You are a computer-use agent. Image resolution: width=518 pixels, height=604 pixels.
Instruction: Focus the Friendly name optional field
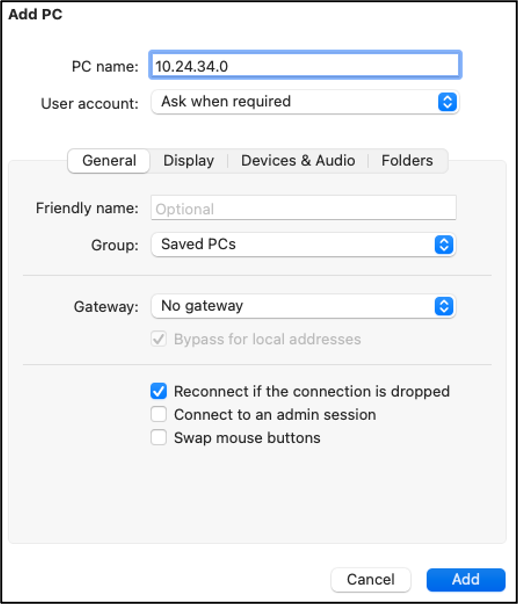pos(303,208)
